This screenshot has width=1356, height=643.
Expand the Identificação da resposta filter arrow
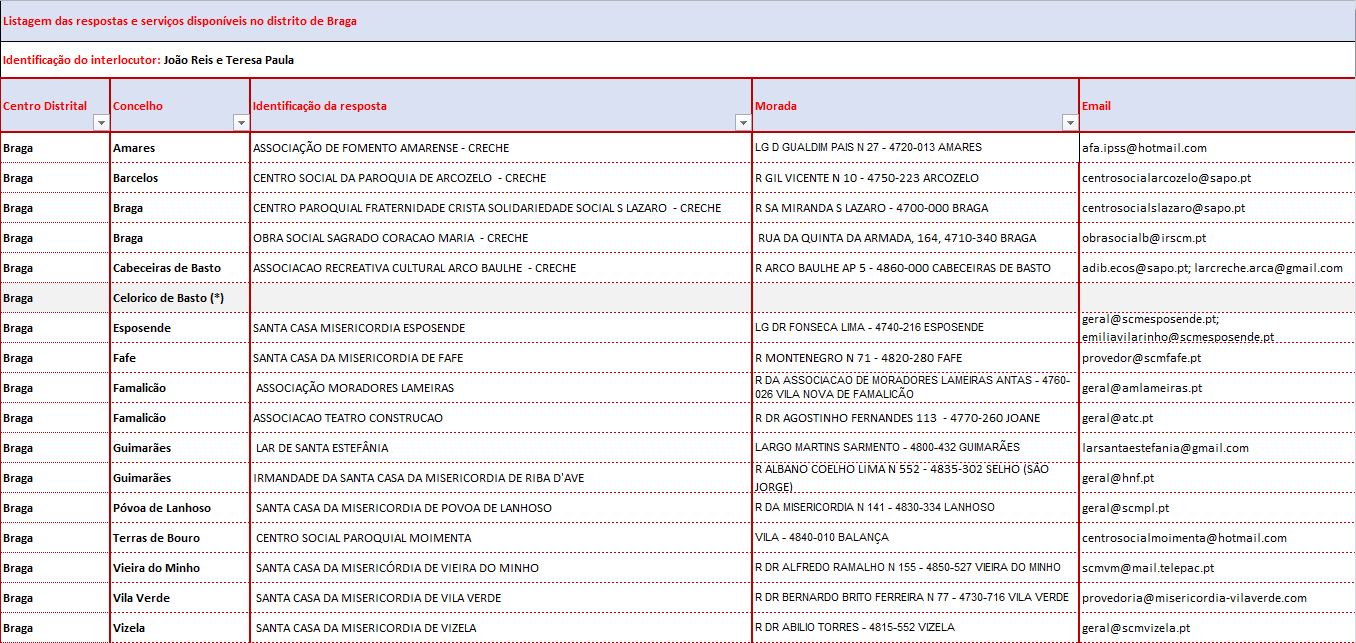(743, 122)
